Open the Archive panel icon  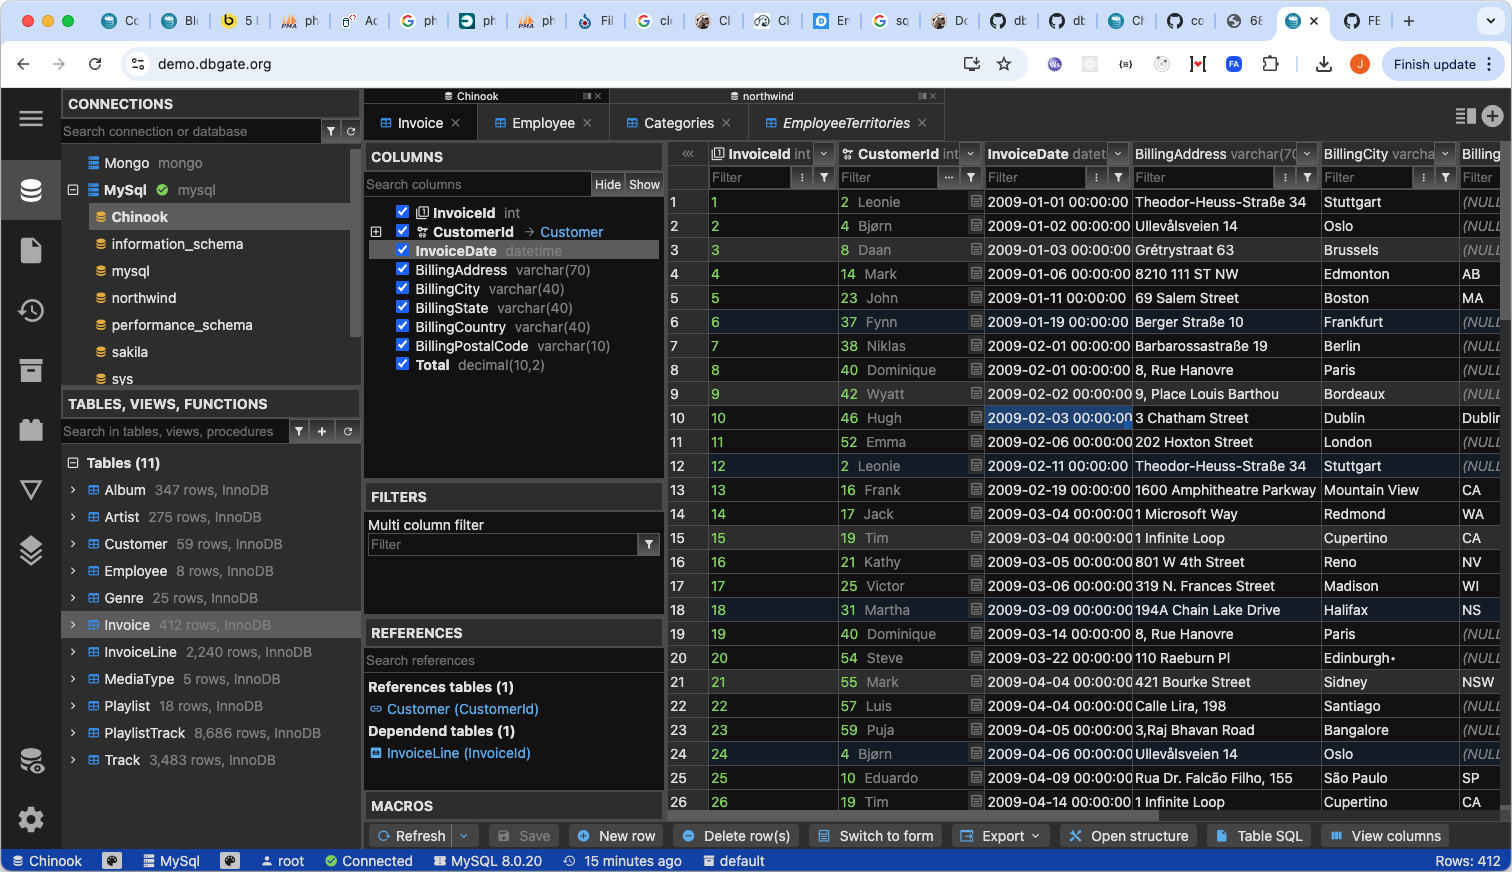tap(31, 369)
